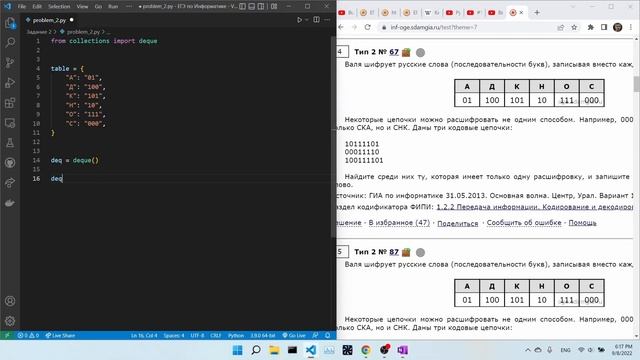Open the Go menu
The width and height of the screenshot is (640, 360).
[98, 7]
